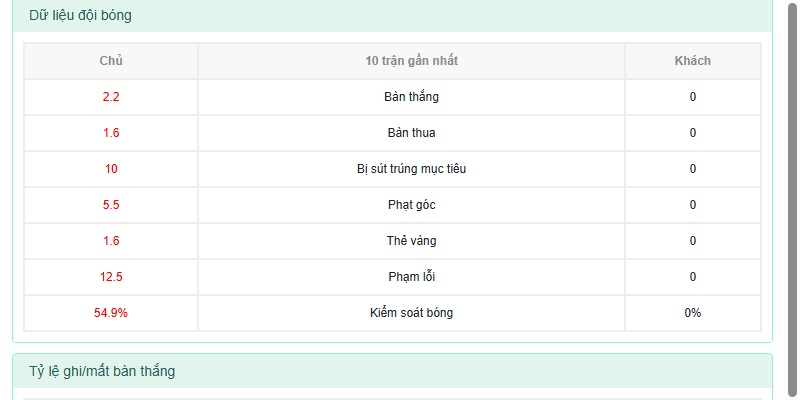This screenshot has width=800, height=400.
Task: Select the 'Bàn thắng' row label
Action: point(411,97)
